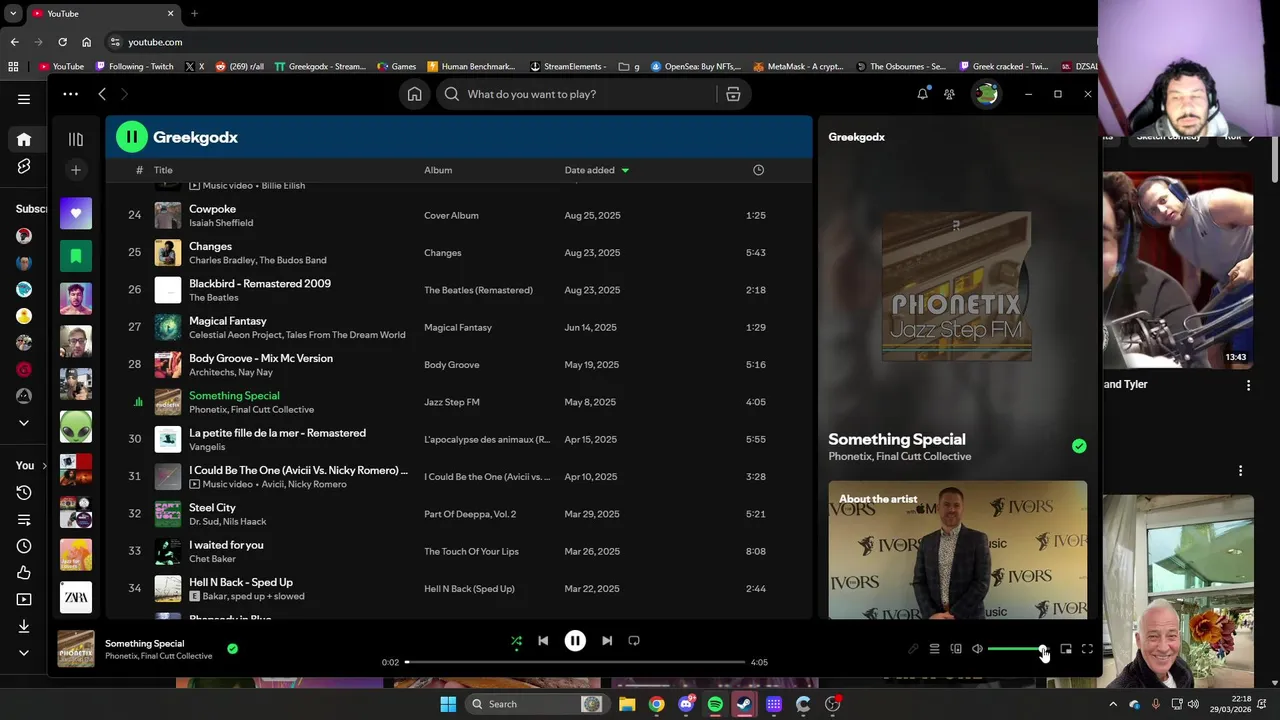Toggle shuffle in Spotify player
This screenshot has height=720, width=1280.
tap(516, 641)
